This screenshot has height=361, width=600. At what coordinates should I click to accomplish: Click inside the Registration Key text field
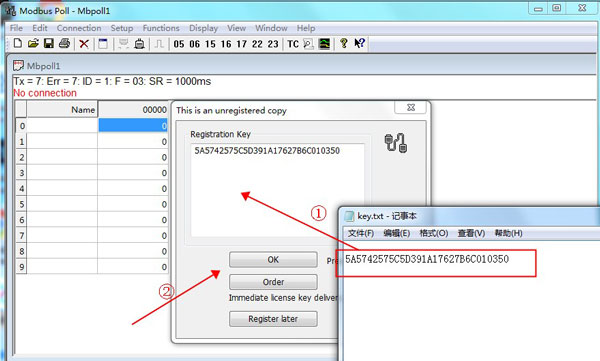pyautogui.click(x=277, y=190)
